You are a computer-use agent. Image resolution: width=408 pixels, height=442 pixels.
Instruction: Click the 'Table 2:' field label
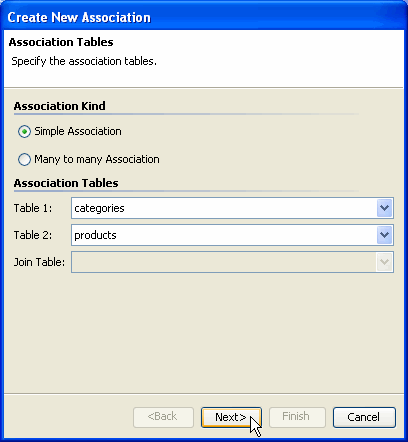coord(33,235)
